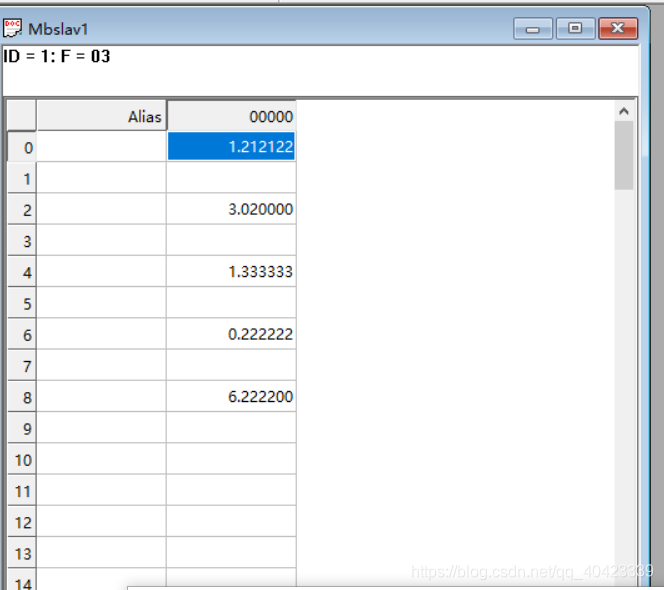This screenshot has width=664, height=590.
Task: Click row header 3
Action: (x=22, y=241)
